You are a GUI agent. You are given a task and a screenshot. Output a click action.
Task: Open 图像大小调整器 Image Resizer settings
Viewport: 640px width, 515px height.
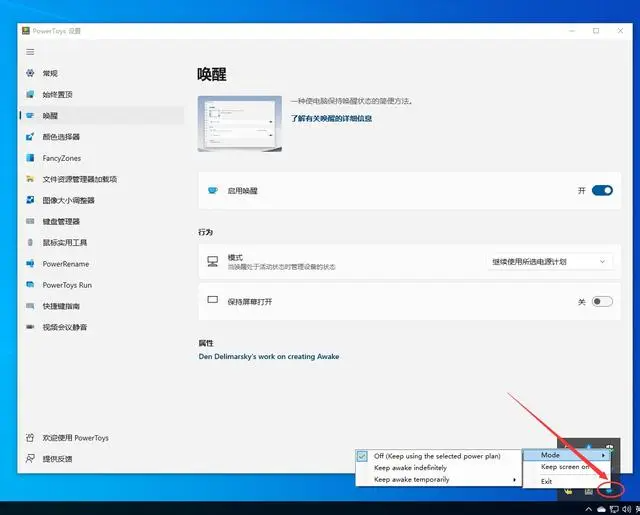[x=102, y=200]
